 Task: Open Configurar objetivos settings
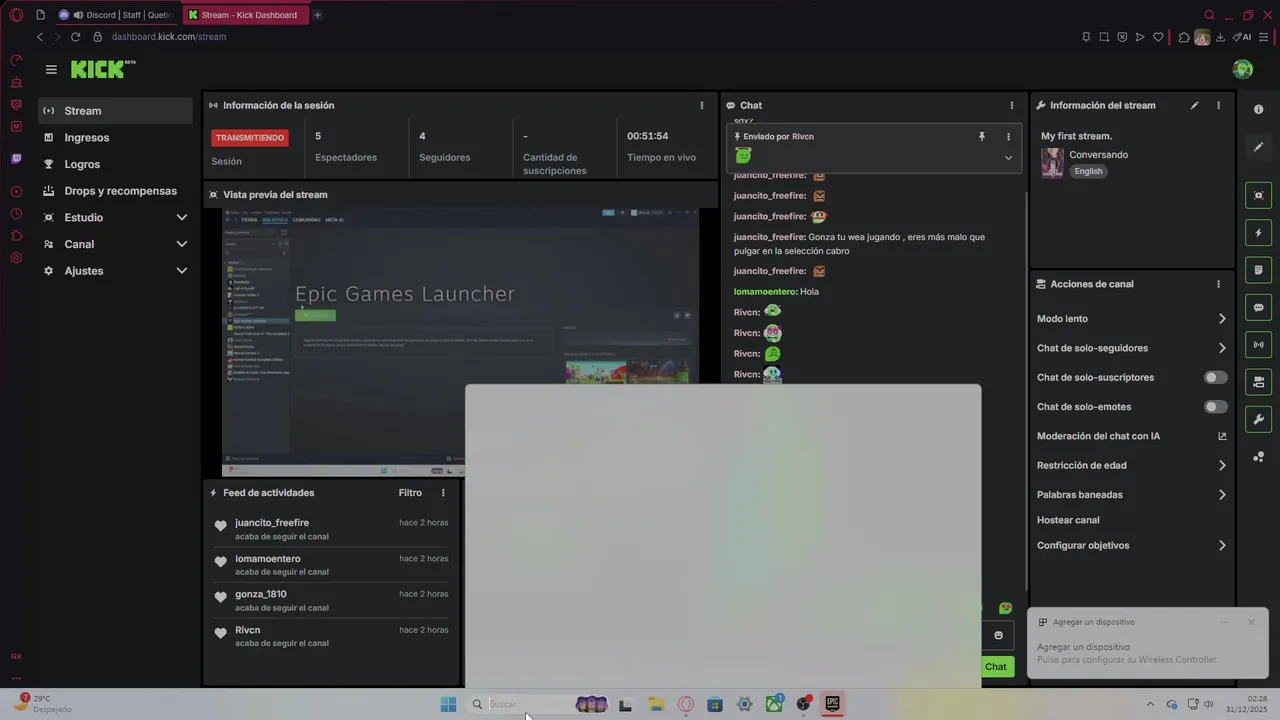click(x=1132, y=546)
